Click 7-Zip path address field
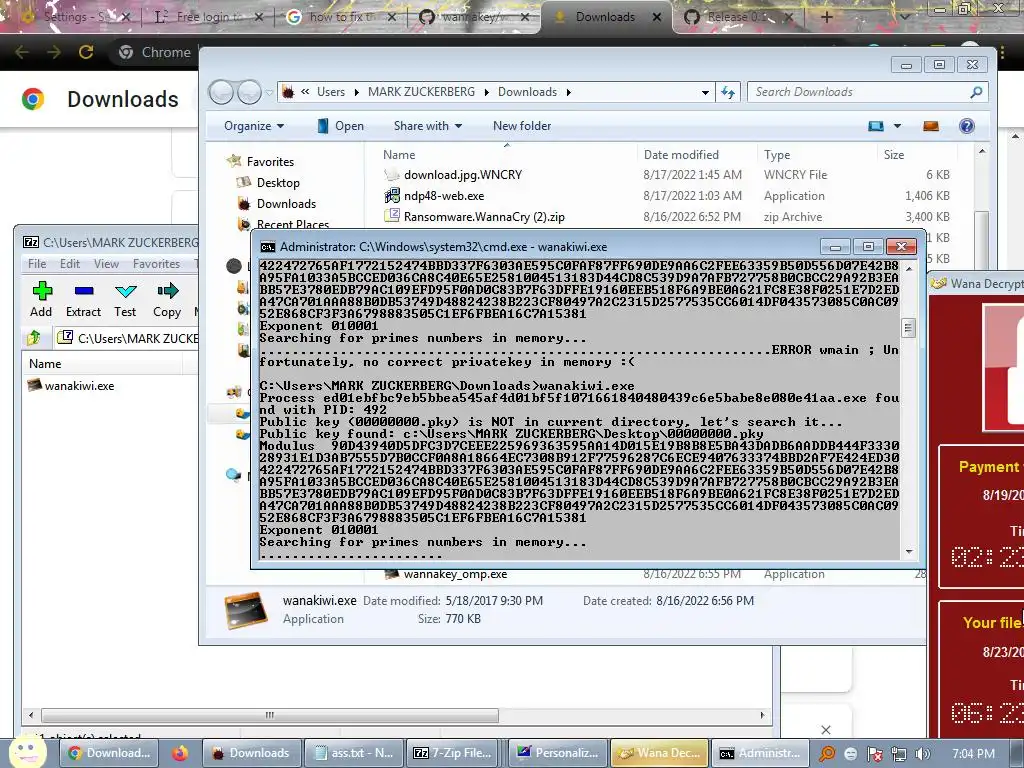 tap(127, 338)
